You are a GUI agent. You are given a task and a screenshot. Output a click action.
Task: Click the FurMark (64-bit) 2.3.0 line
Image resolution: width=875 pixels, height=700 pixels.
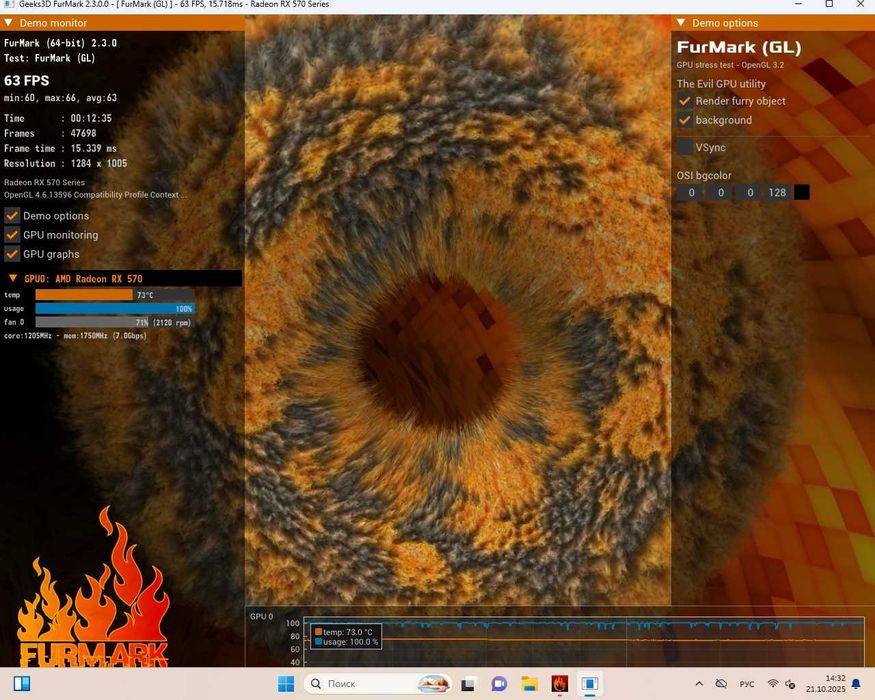coord(60,43)
